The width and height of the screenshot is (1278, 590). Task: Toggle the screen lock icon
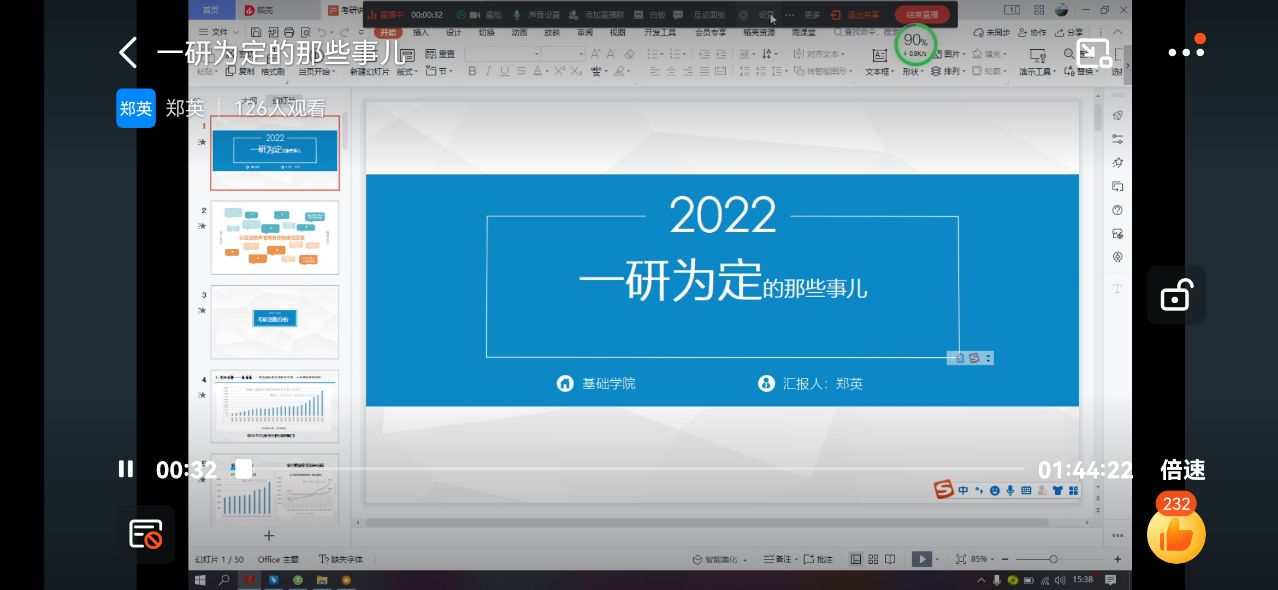click(1175, 295)
